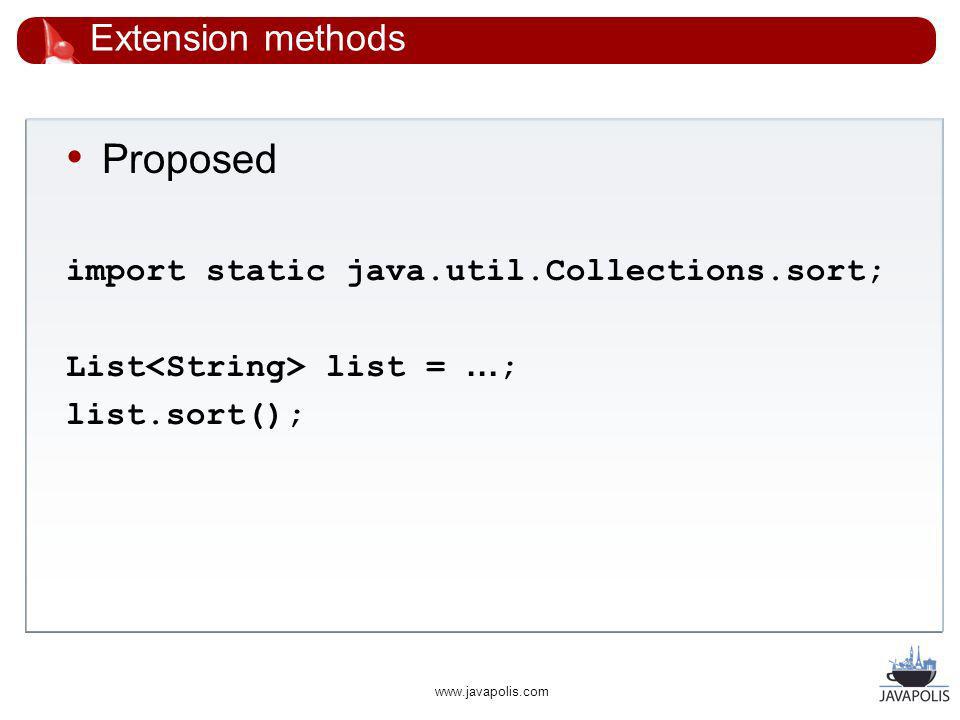Click the import static code line
The height and width of the screenshot is (720, 960).
tap(474, 271)
